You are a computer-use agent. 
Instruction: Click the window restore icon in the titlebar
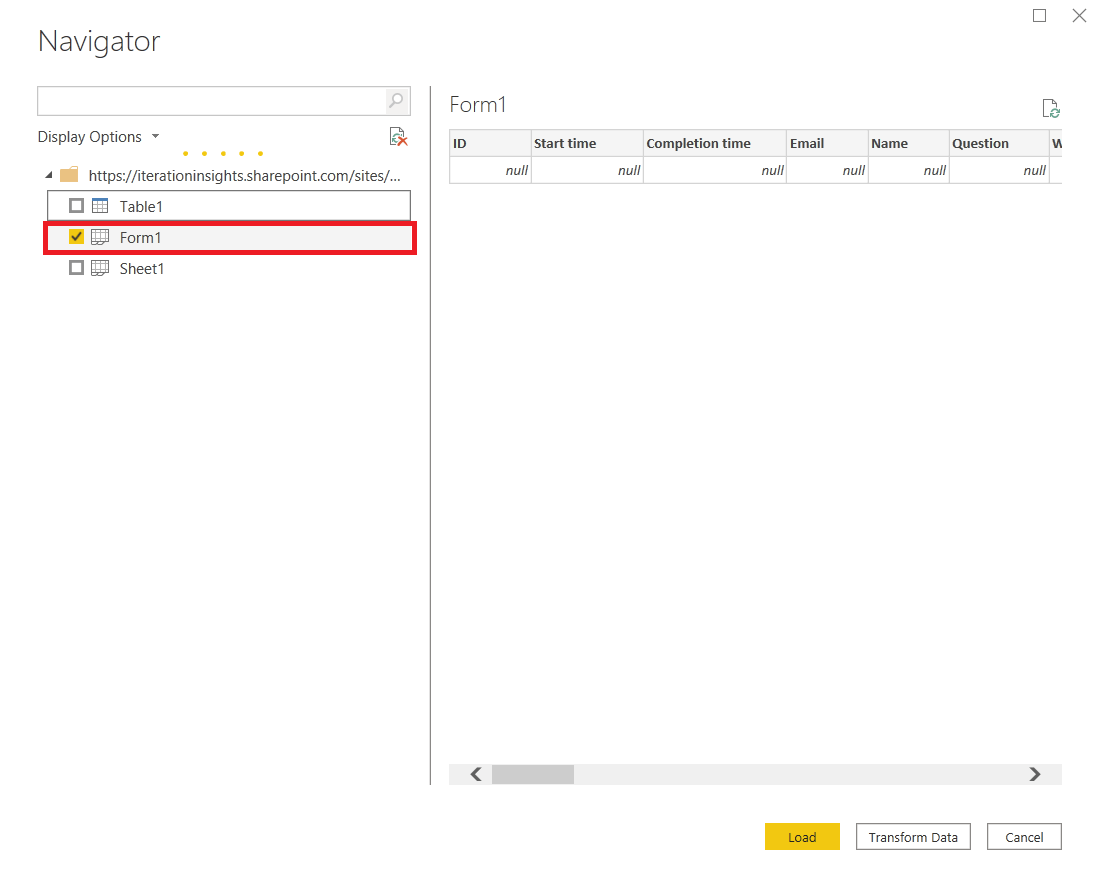1039,15
